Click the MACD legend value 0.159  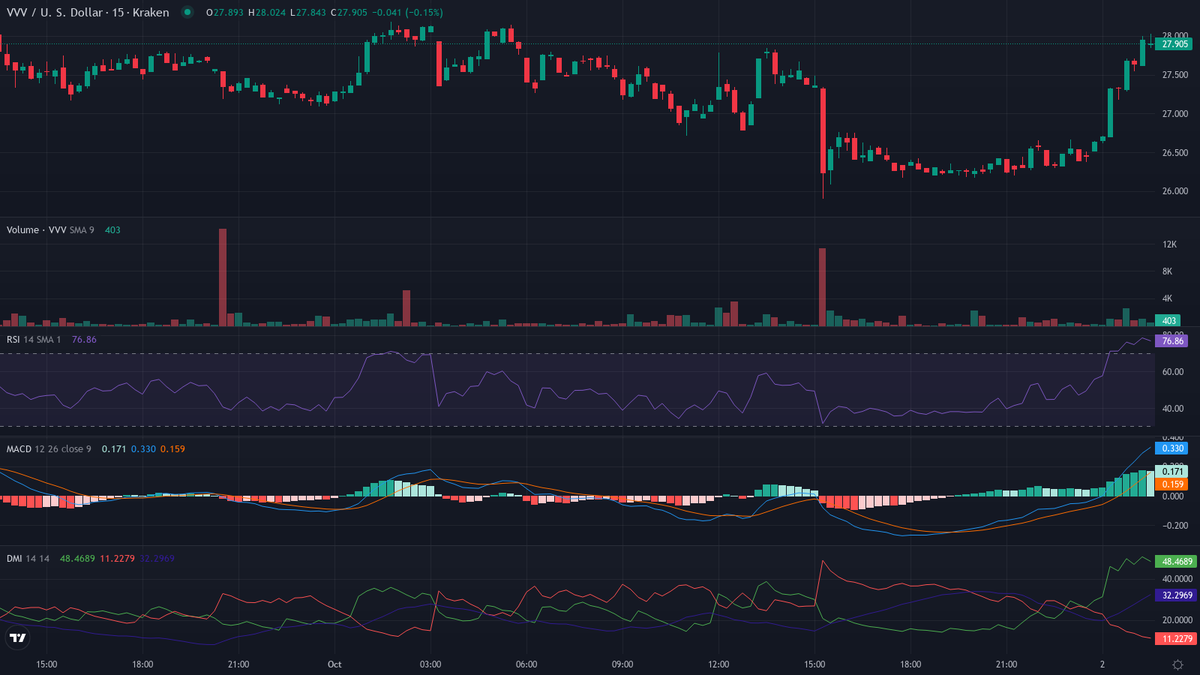pos(172,449)
